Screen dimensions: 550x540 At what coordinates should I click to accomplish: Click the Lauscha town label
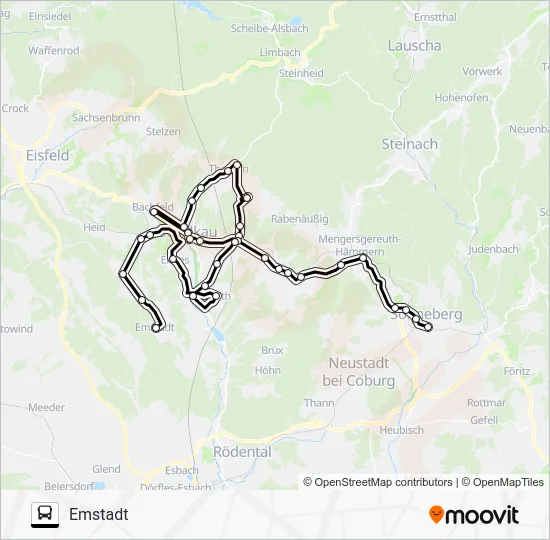pos(414,46)
